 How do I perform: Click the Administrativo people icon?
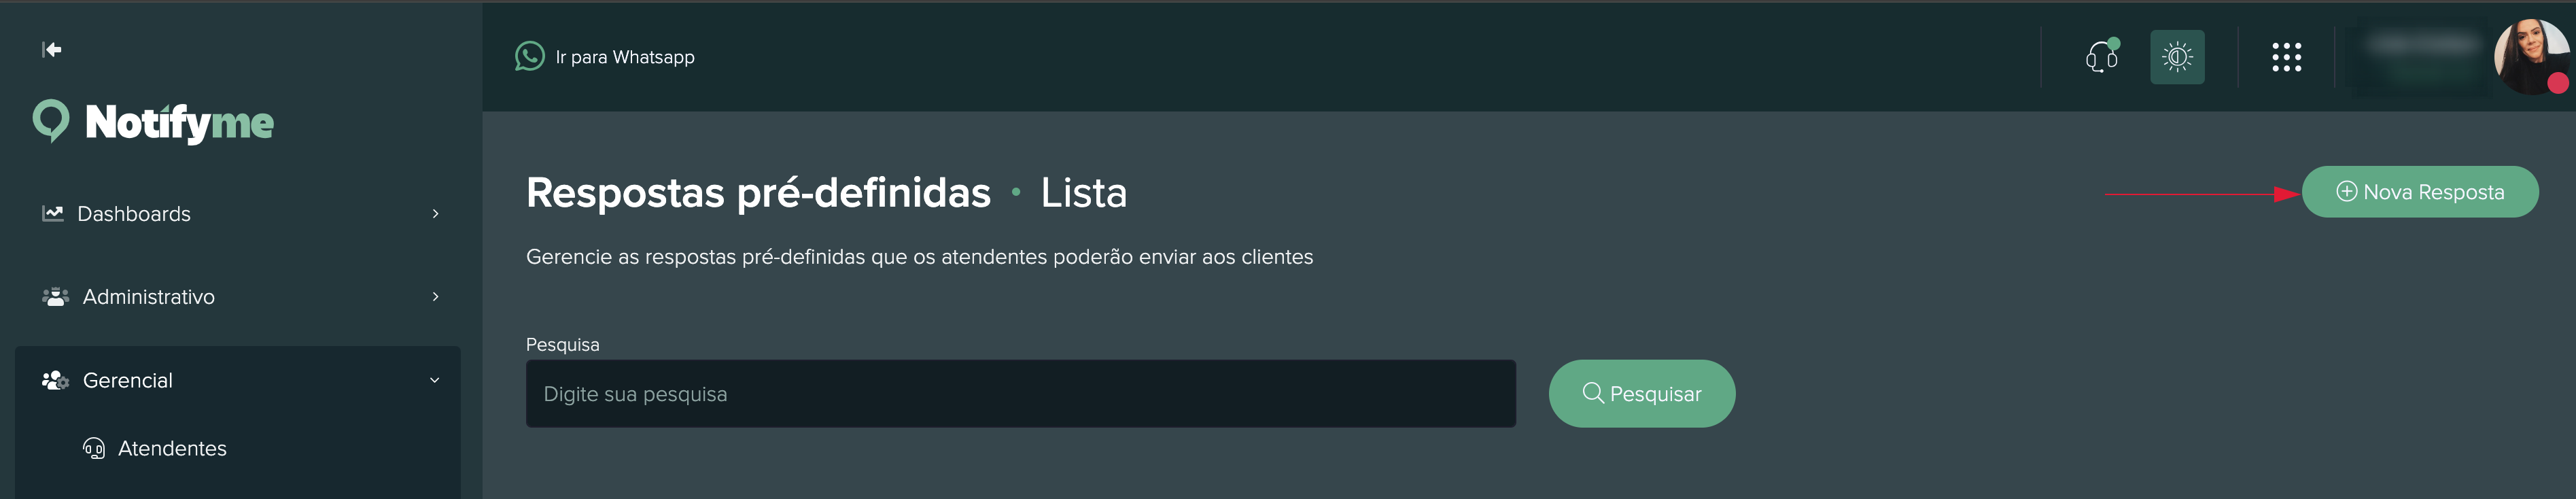pos(55,297)
